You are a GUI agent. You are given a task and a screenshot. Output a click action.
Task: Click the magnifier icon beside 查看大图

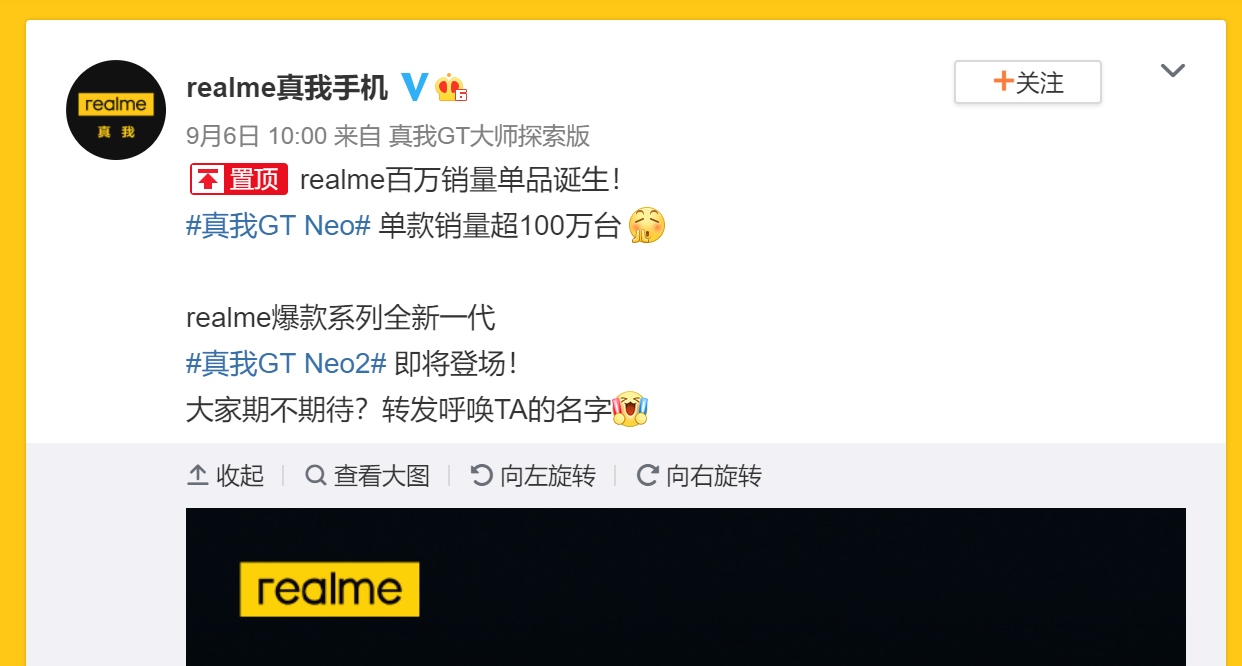click(x=316, y=475)
